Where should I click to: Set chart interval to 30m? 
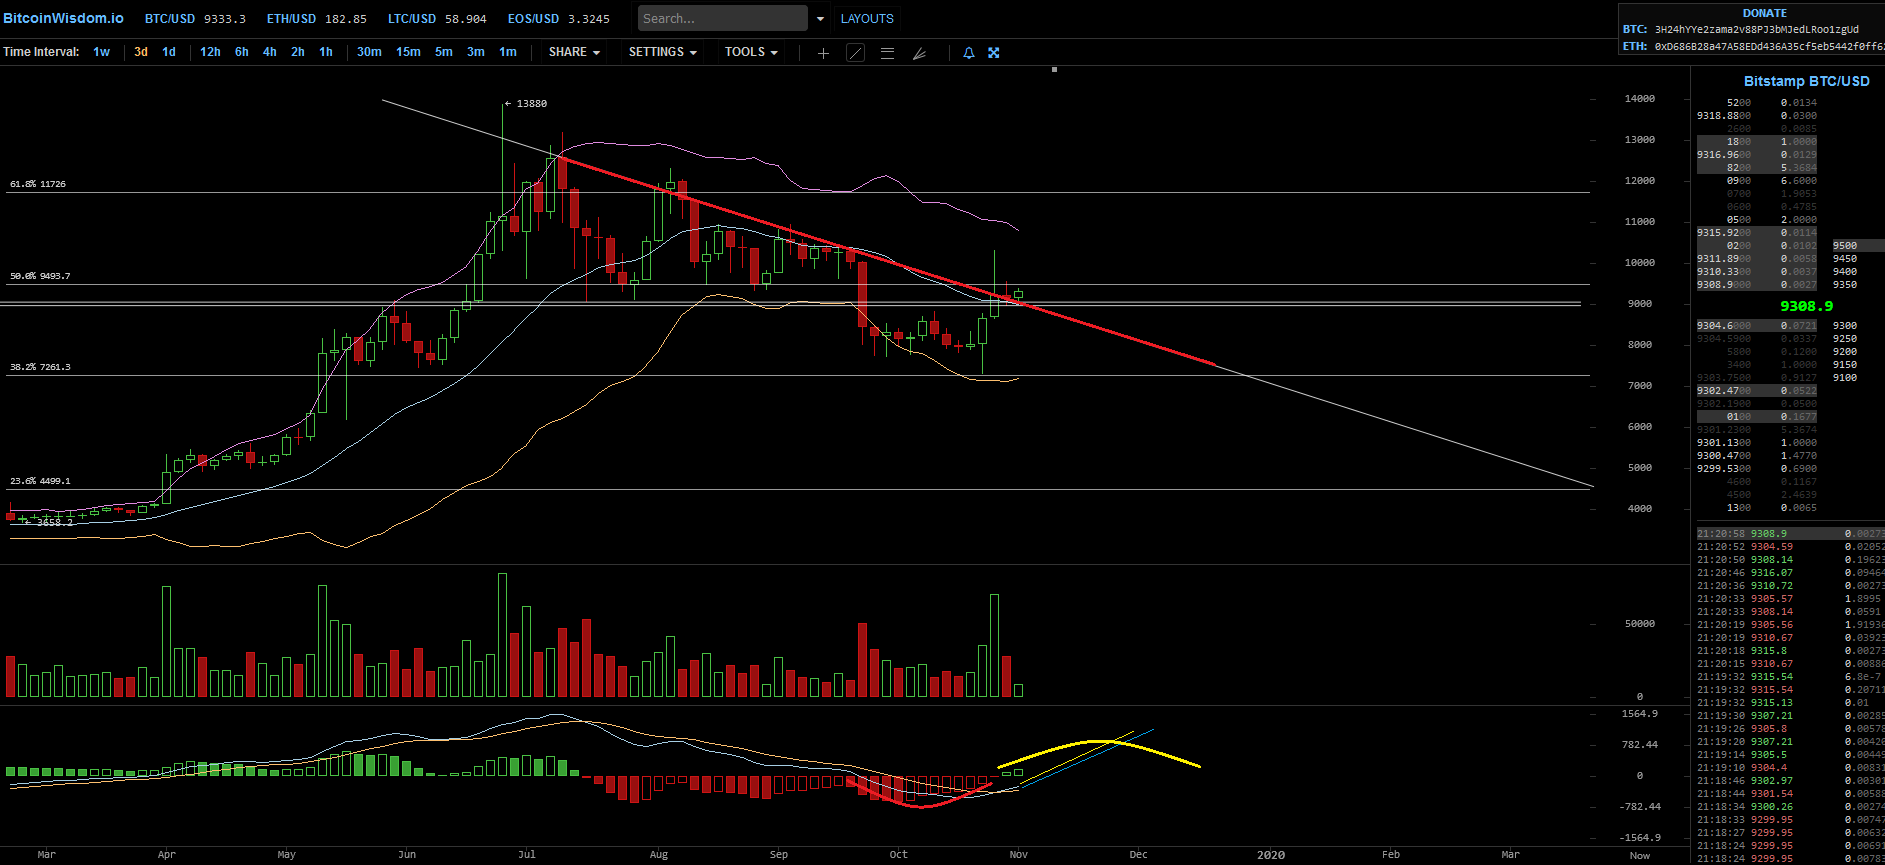[x=369, y=52]
